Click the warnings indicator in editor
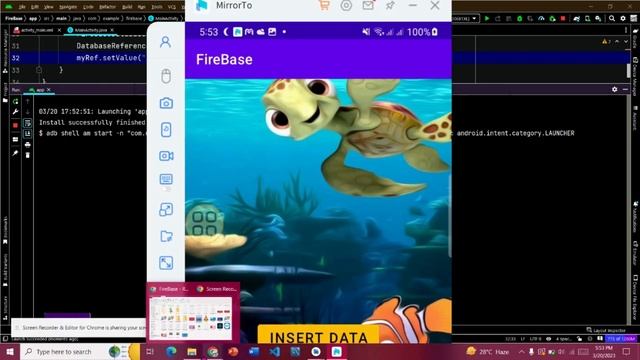 pos(607,42)
